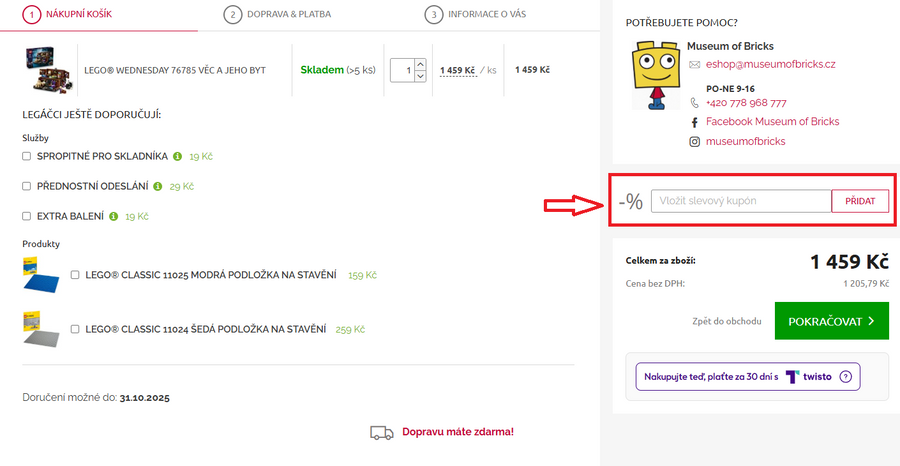Click the Dopravu máte zdarma text
Viewport: 900px width, 466px height.
[x=457, y=432]
